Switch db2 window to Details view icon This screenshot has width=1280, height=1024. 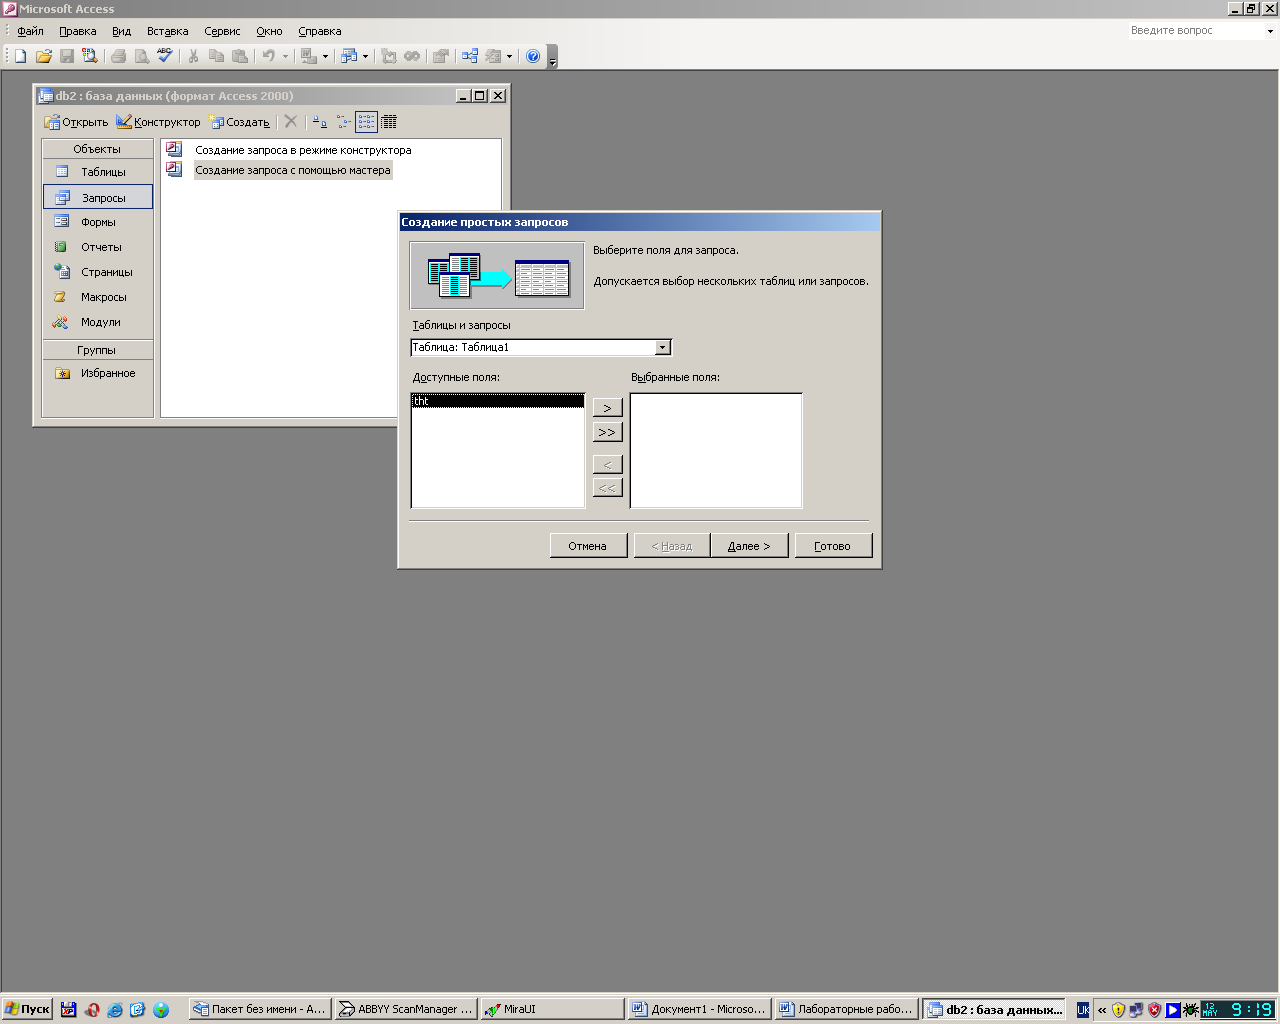pyautogui.click(x=389, y=122)
